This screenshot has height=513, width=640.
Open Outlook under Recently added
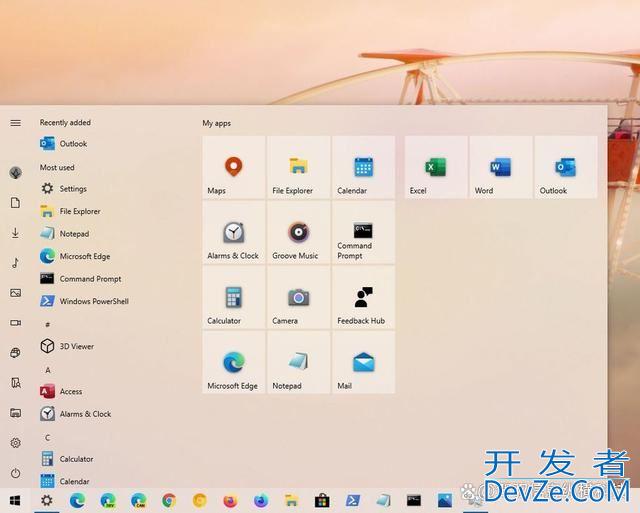(x=64, y=144)
